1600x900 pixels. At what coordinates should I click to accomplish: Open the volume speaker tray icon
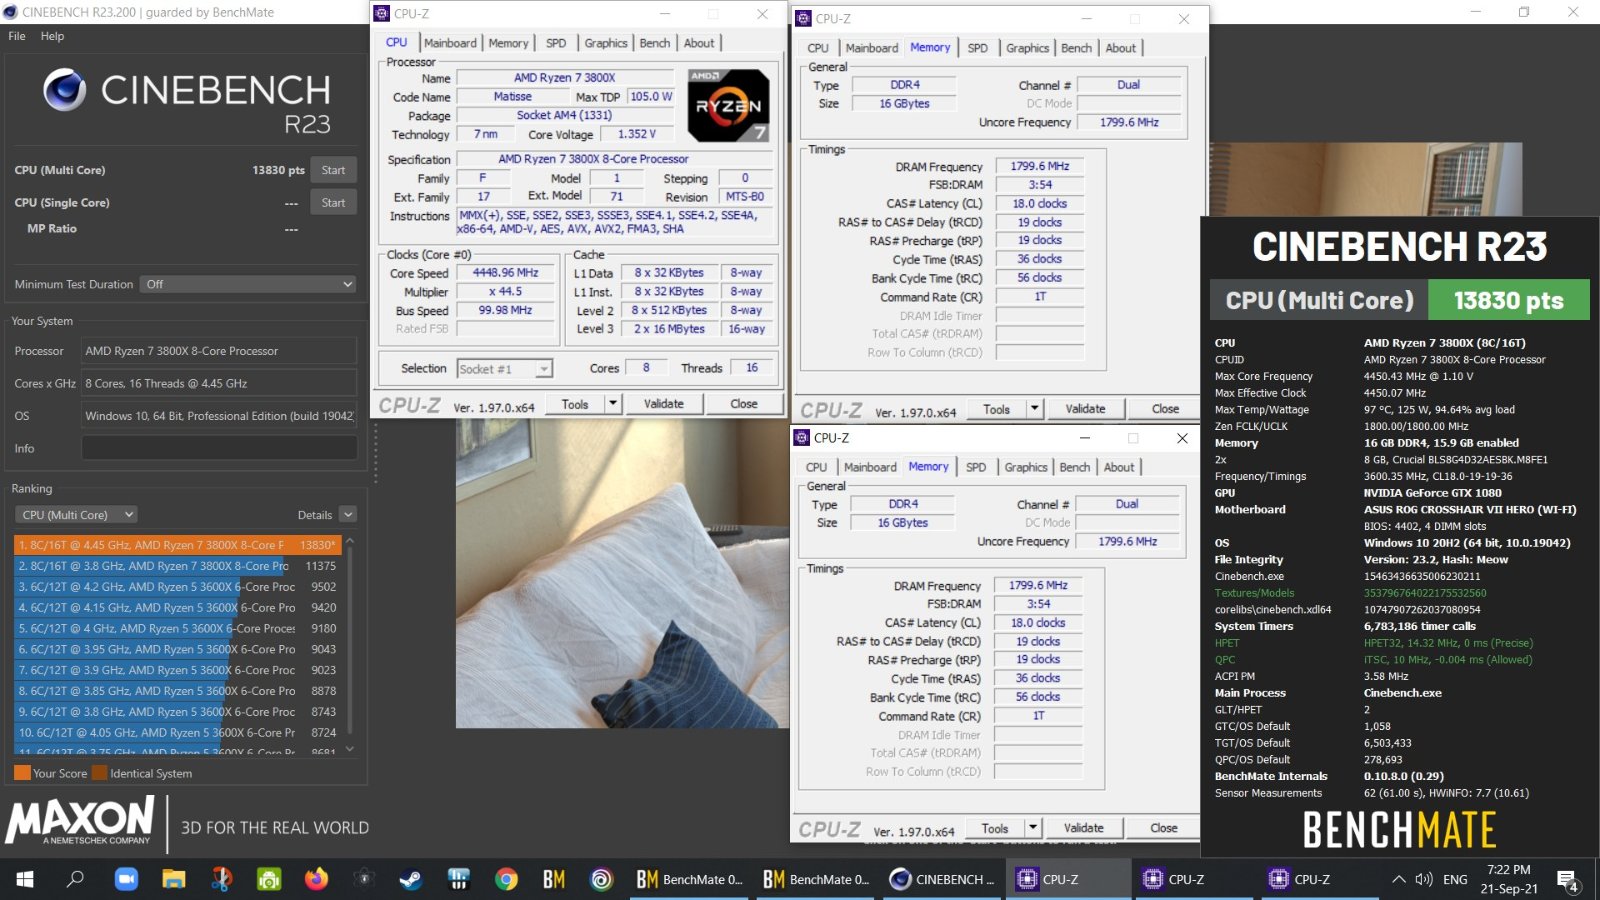pyautogui.click(x=1424, y=879)
